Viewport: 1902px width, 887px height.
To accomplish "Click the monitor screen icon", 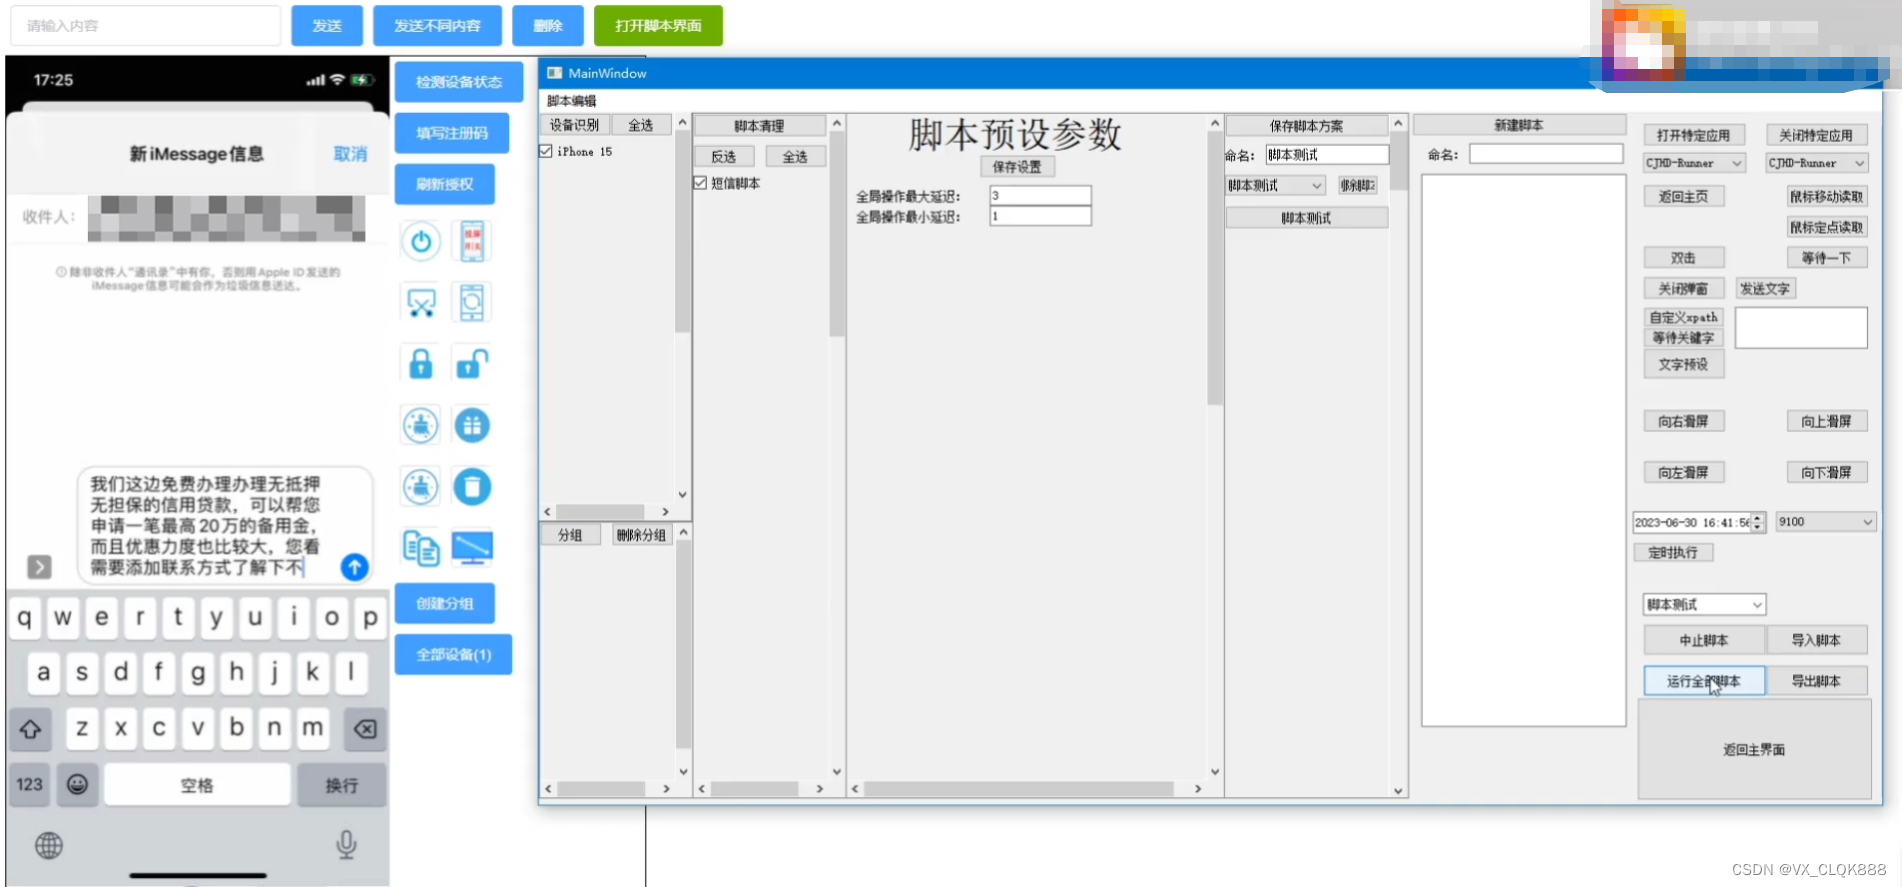I will pyautogui.click(x=472, y=548).
